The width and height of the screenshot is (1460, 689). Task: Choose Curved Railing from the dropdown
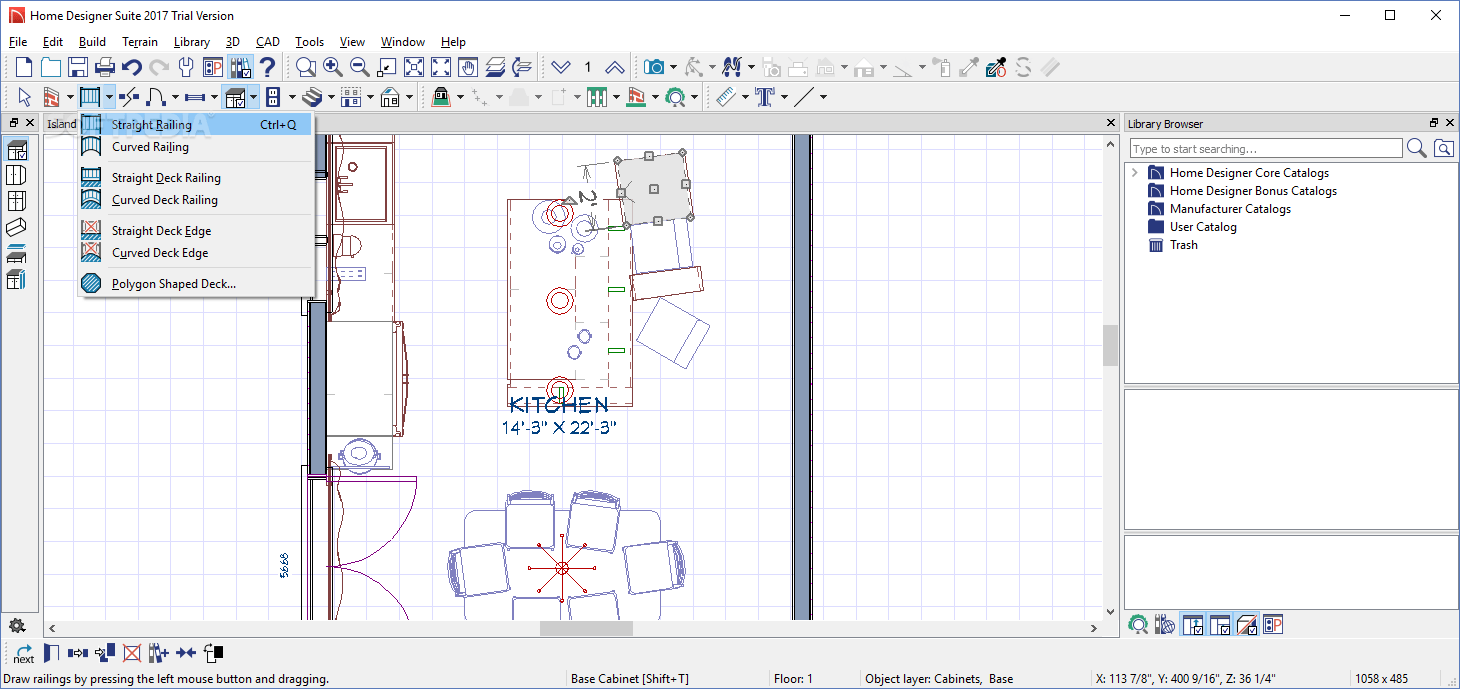click(196, 147)
